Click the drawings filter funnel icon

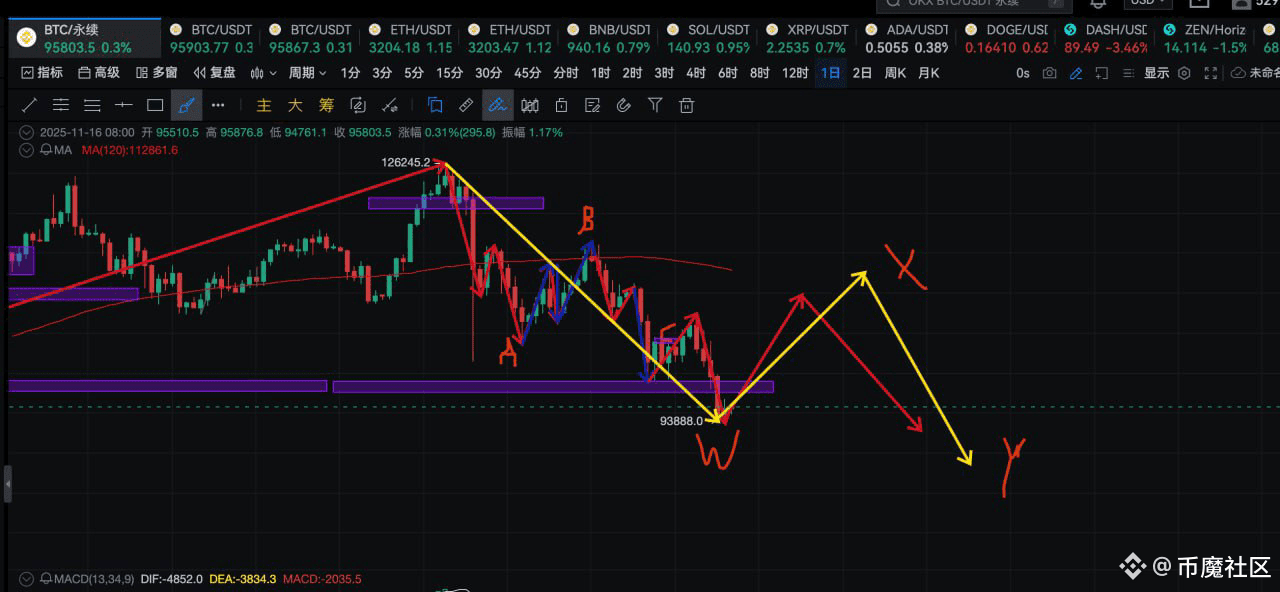click(655, 105)
